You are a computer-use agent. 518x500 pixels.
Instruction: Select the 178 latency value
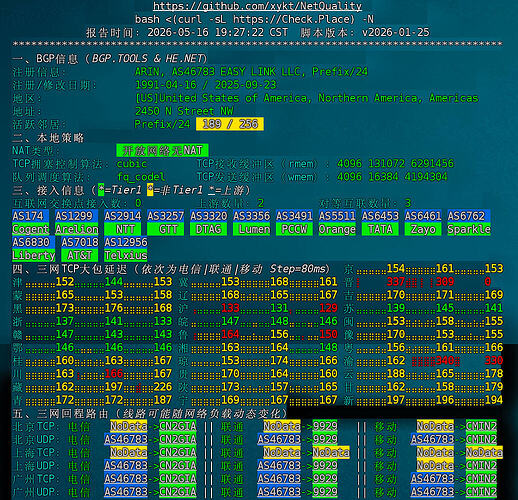[494, 374]
